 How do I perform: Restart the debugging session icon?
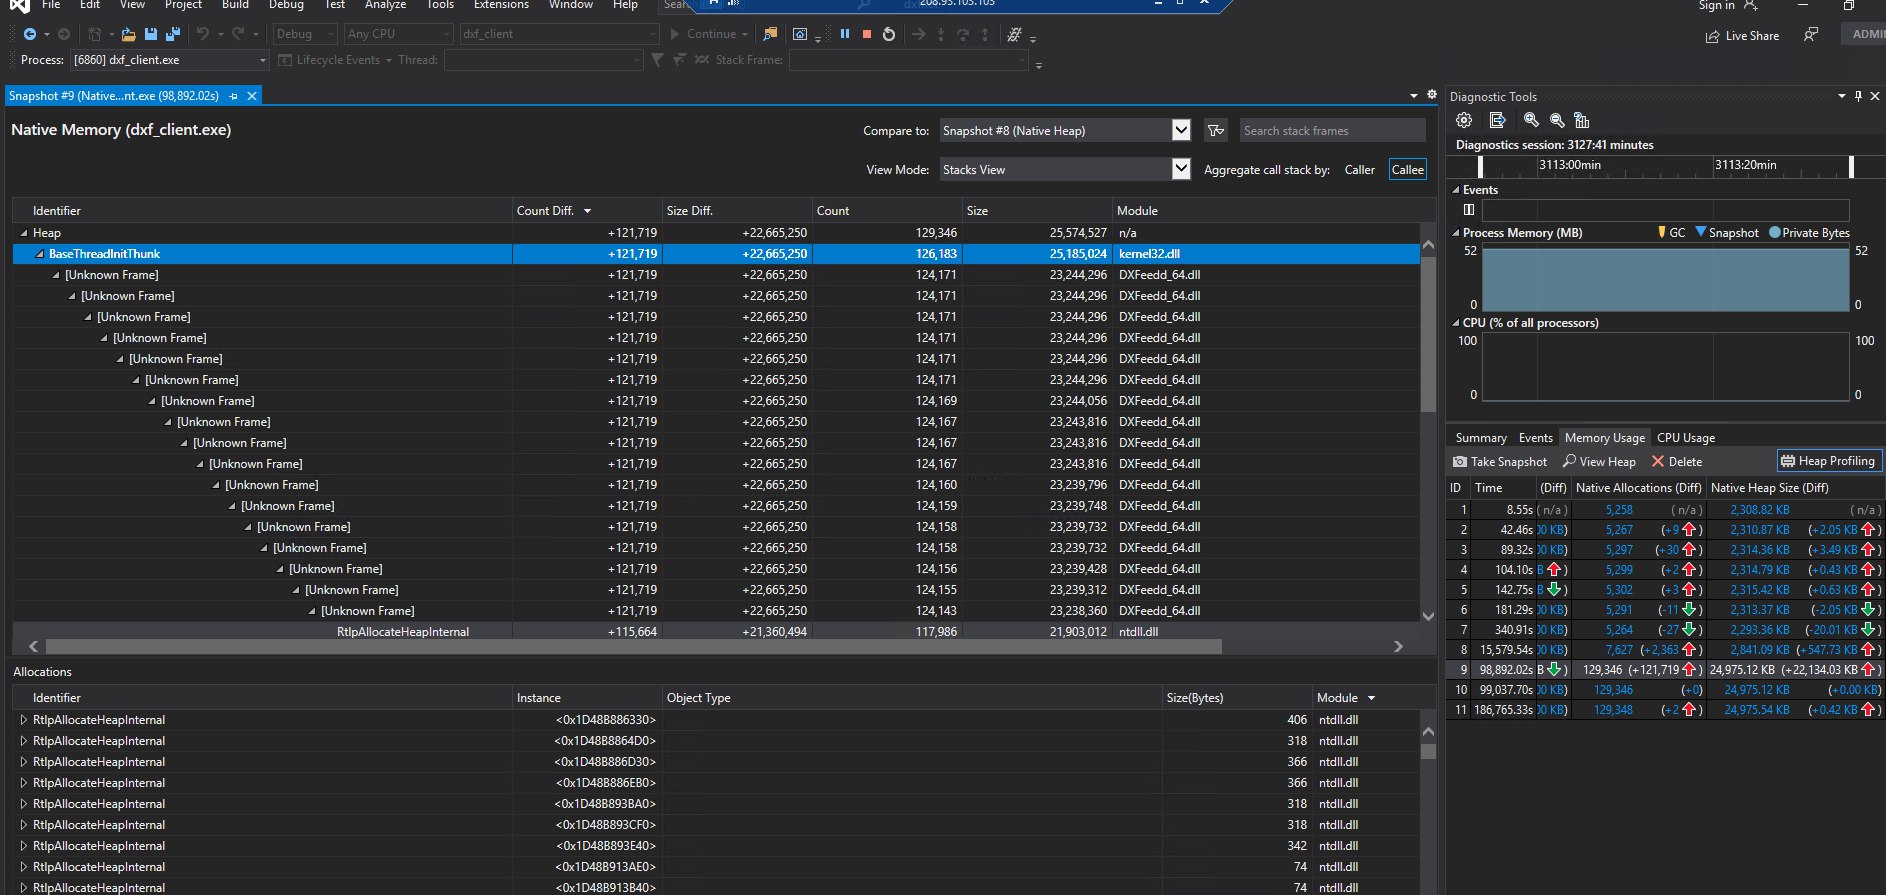click(889, 34)
